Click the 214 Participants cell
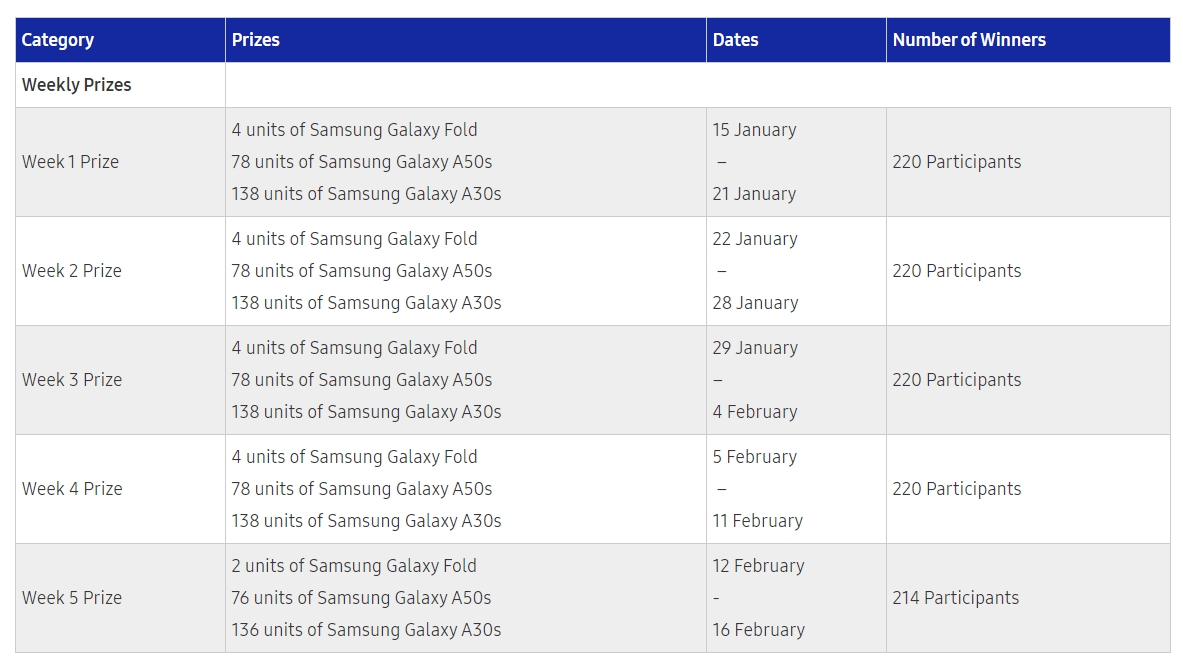This screenshot has height=663, width=1183. [956, 598]
